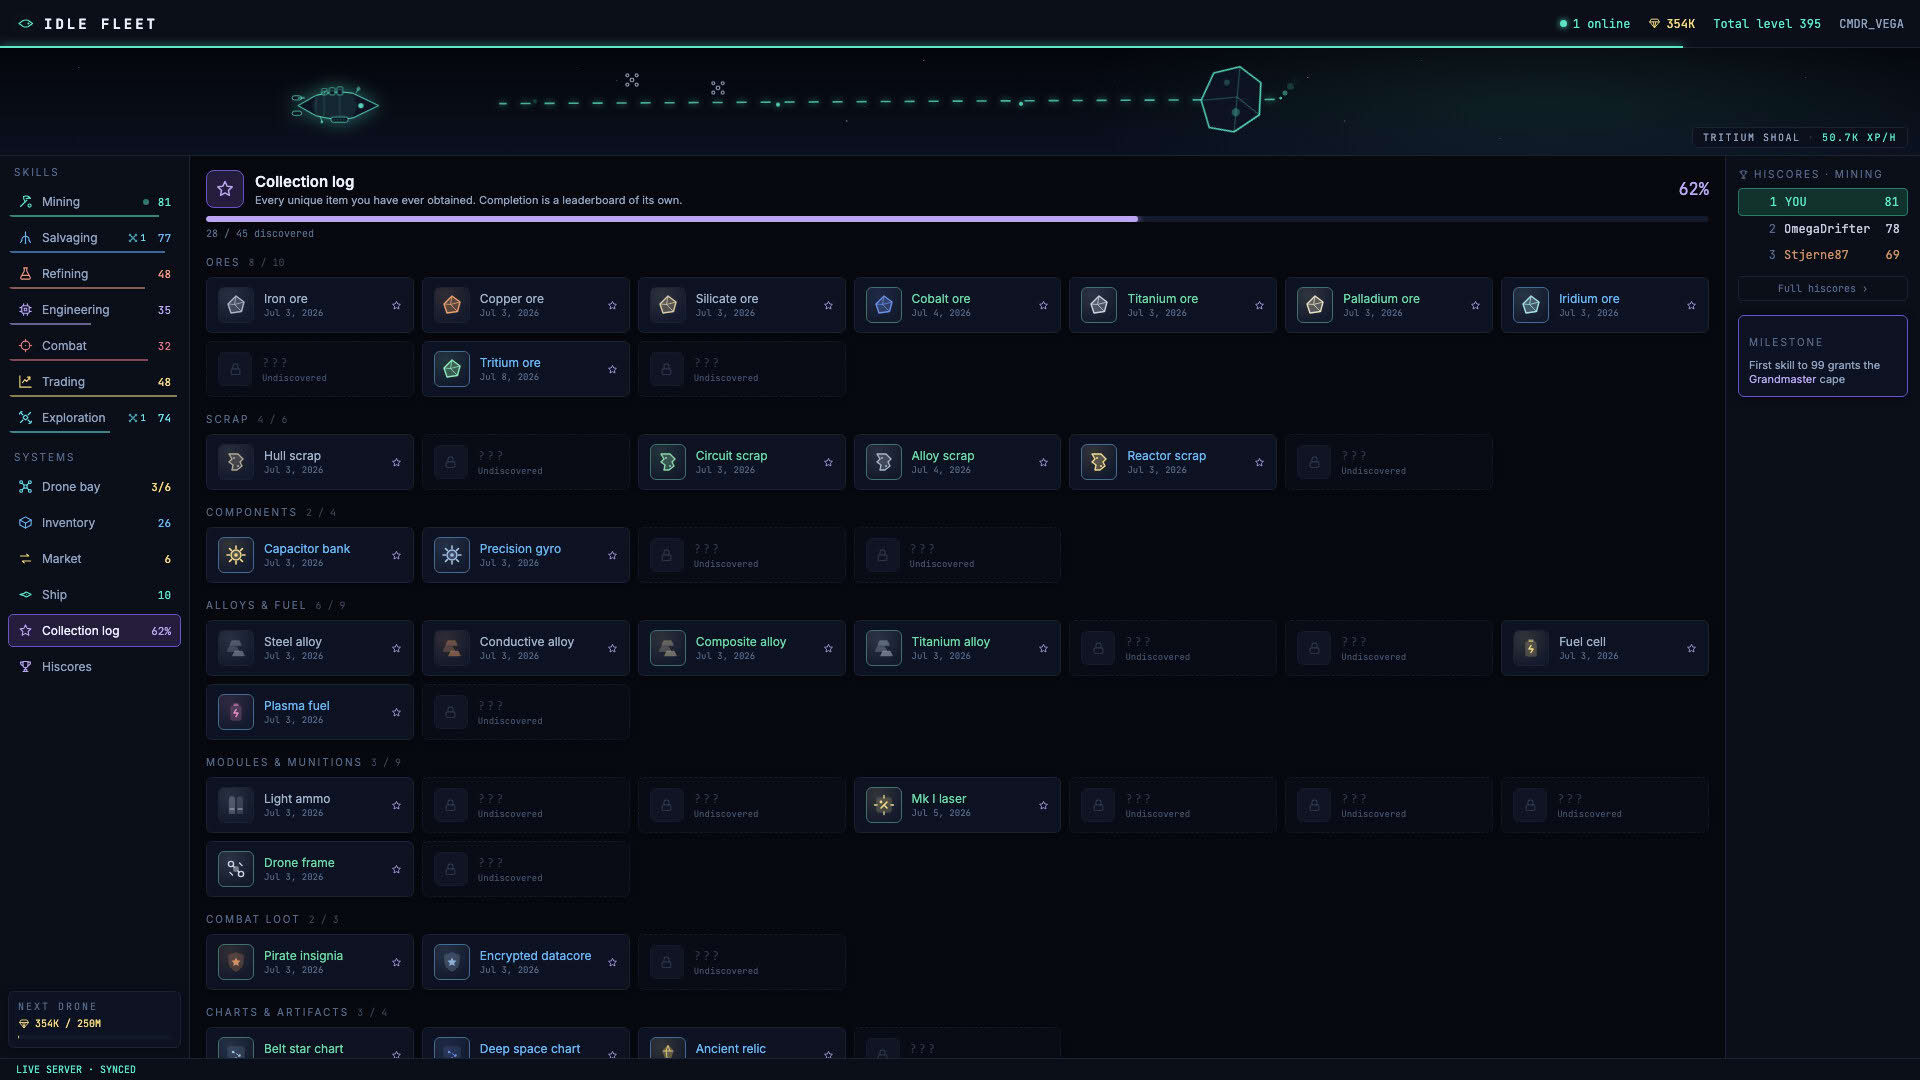Toggle favorite star on Composite alloy

click(828, 649)
